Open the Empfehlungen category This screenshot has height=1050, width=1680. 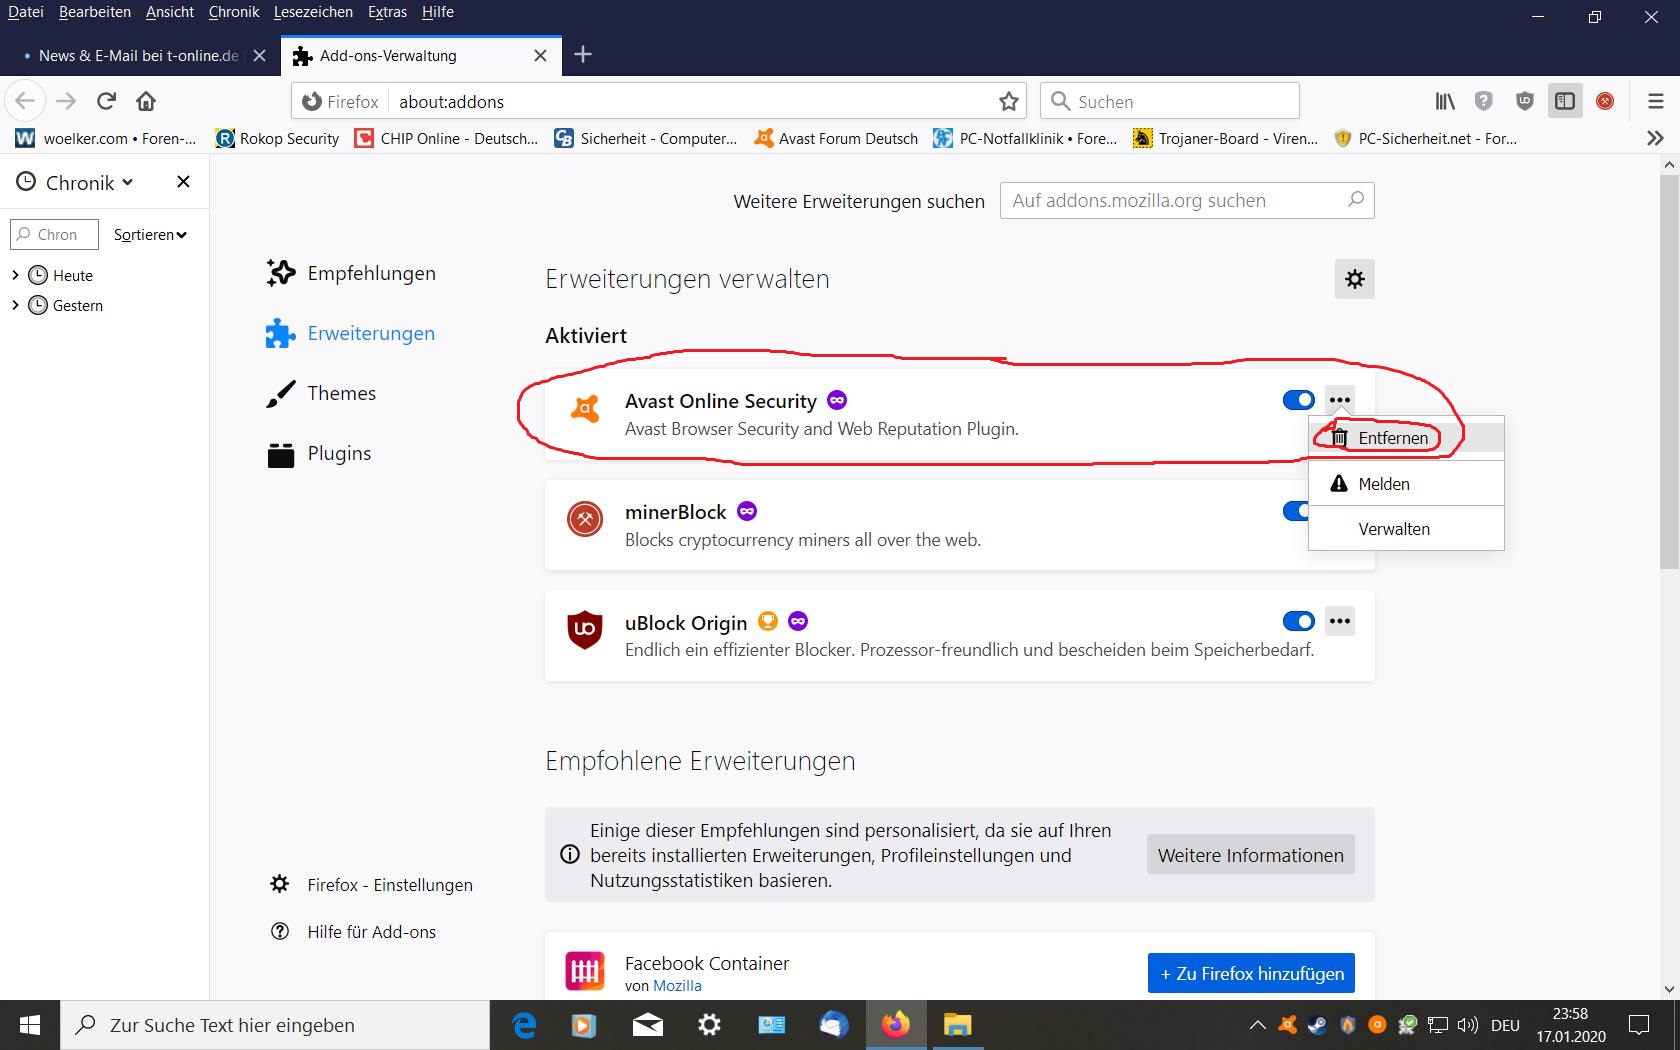351,273
